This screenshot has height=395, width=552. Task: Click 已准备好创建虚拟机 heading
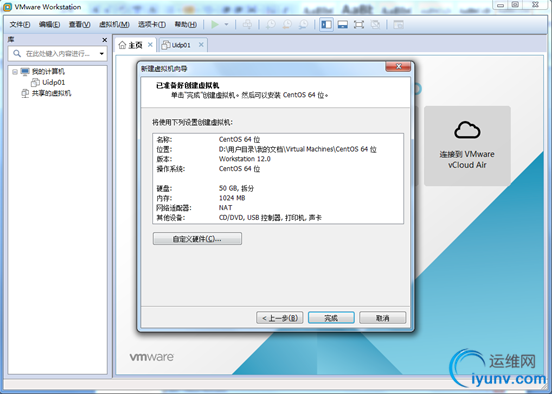[x=187, y=85]
